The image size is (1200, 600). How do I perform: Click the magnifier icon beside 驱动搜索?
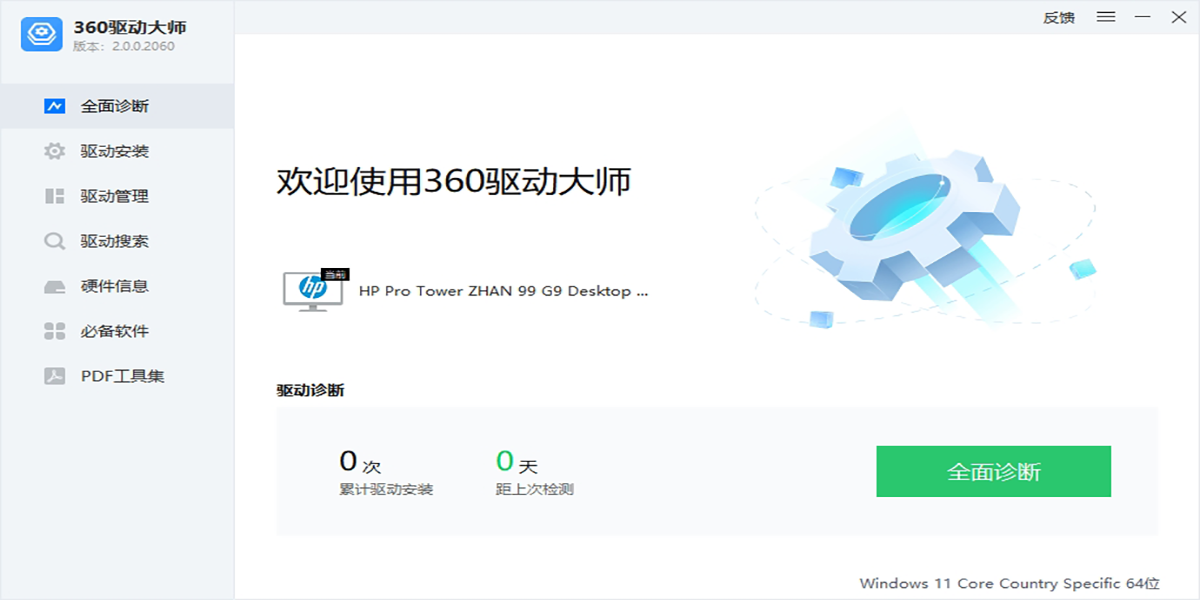[x=54, y=241]
